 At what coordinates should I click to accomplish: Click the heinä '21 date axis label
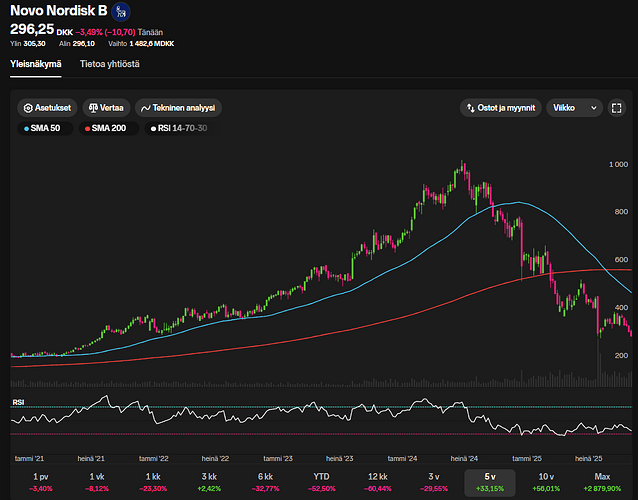click(91, 459)
